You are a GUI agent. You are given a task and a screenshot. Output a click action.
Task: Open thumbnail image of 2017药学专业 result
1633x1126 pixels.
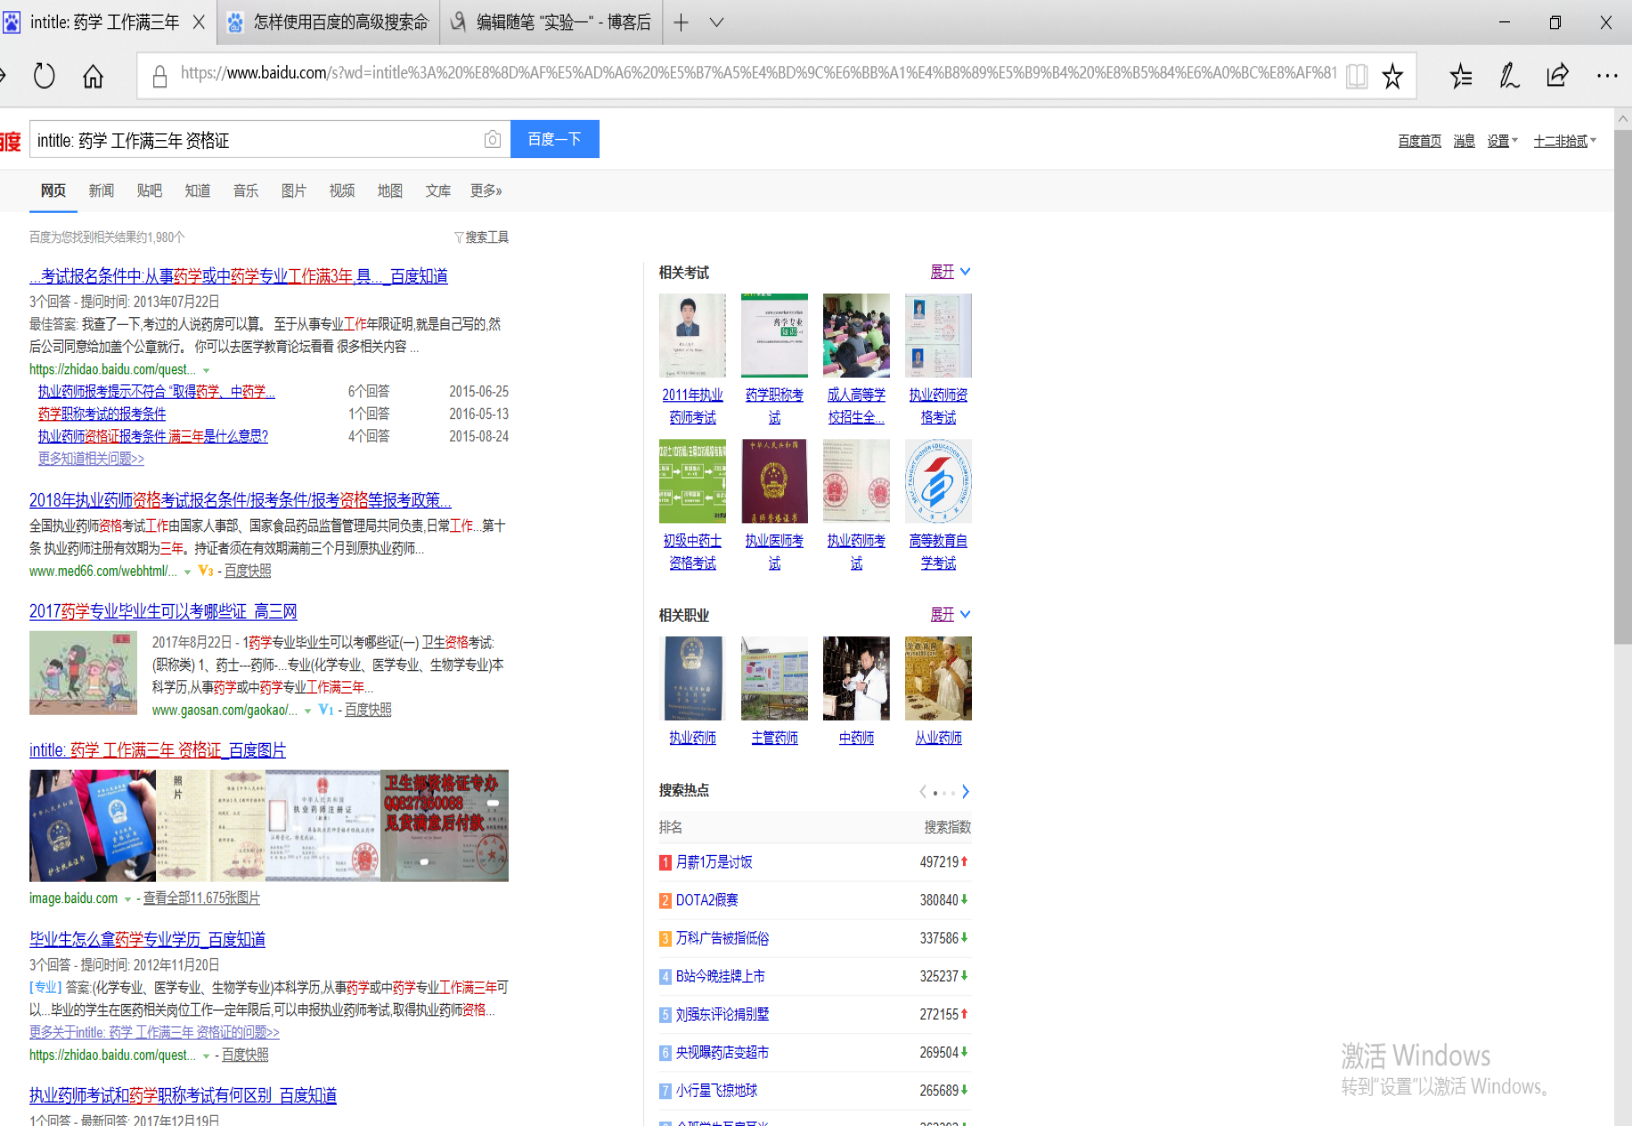point(83,672)
